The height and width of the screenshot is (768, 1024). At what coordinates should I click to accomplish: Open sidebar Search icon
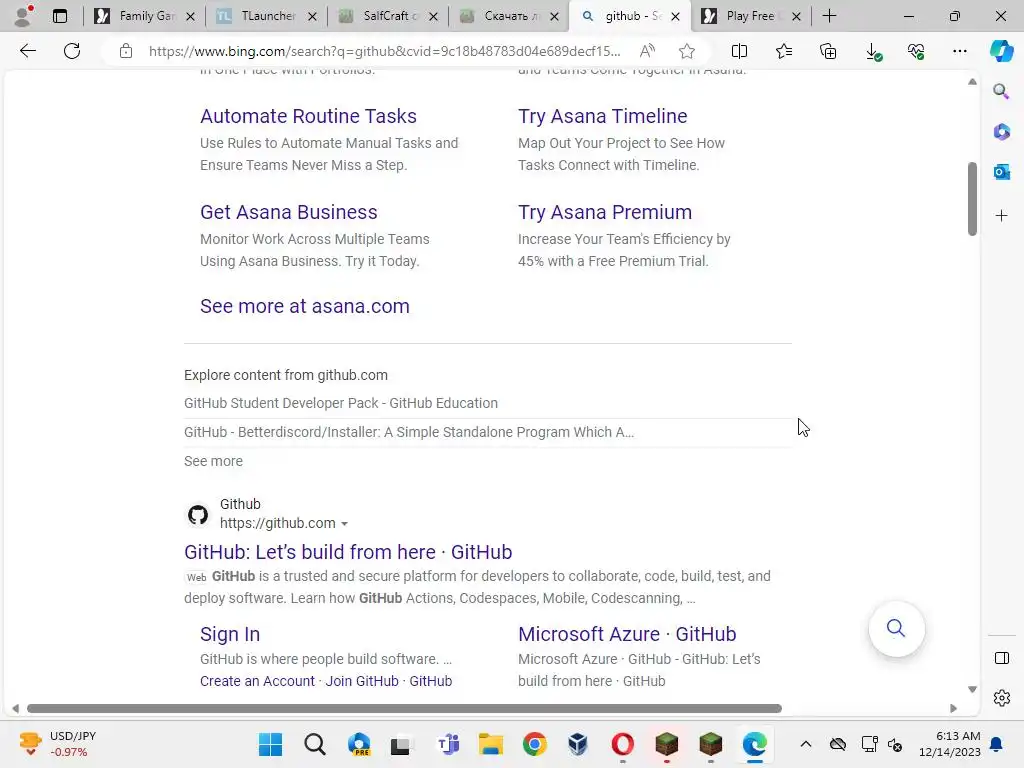[1001, 91]
